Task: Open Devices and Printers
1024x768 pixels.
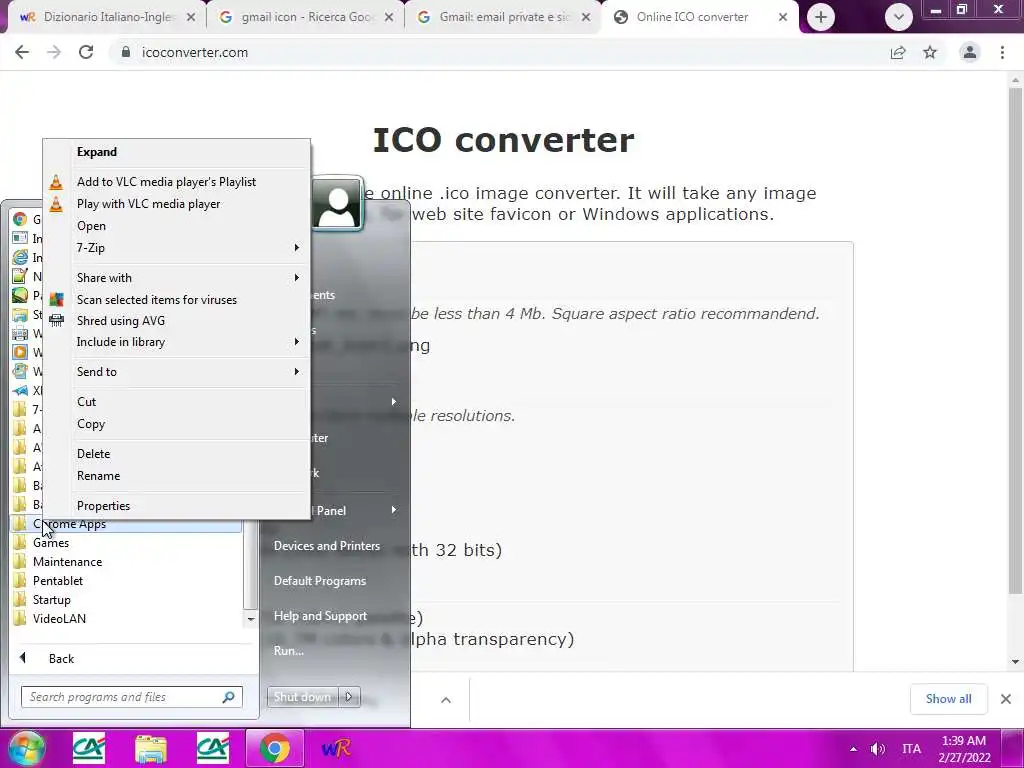Action: [327, 546]
